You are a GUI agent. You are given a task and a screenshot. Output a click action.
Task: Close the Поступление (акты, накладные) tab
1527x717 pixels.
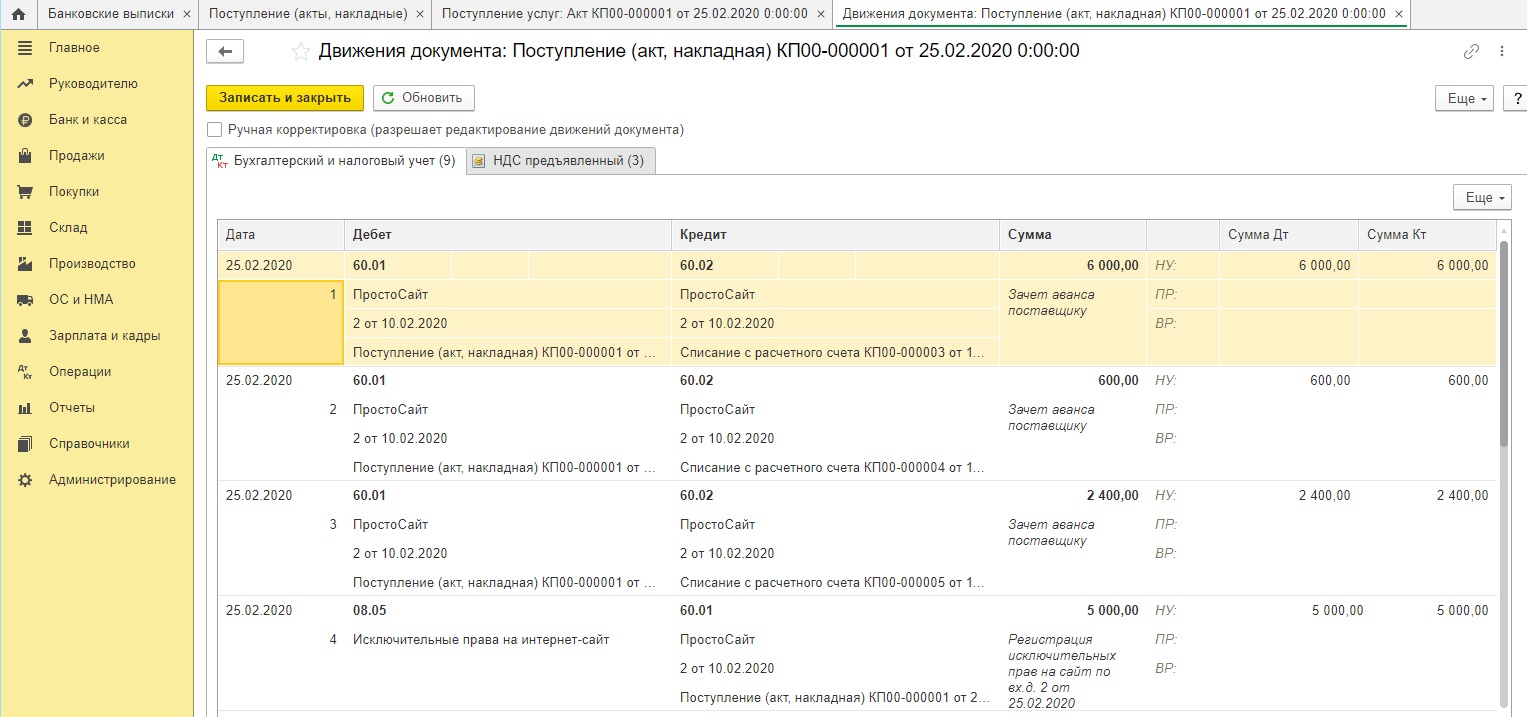[419, 14]
